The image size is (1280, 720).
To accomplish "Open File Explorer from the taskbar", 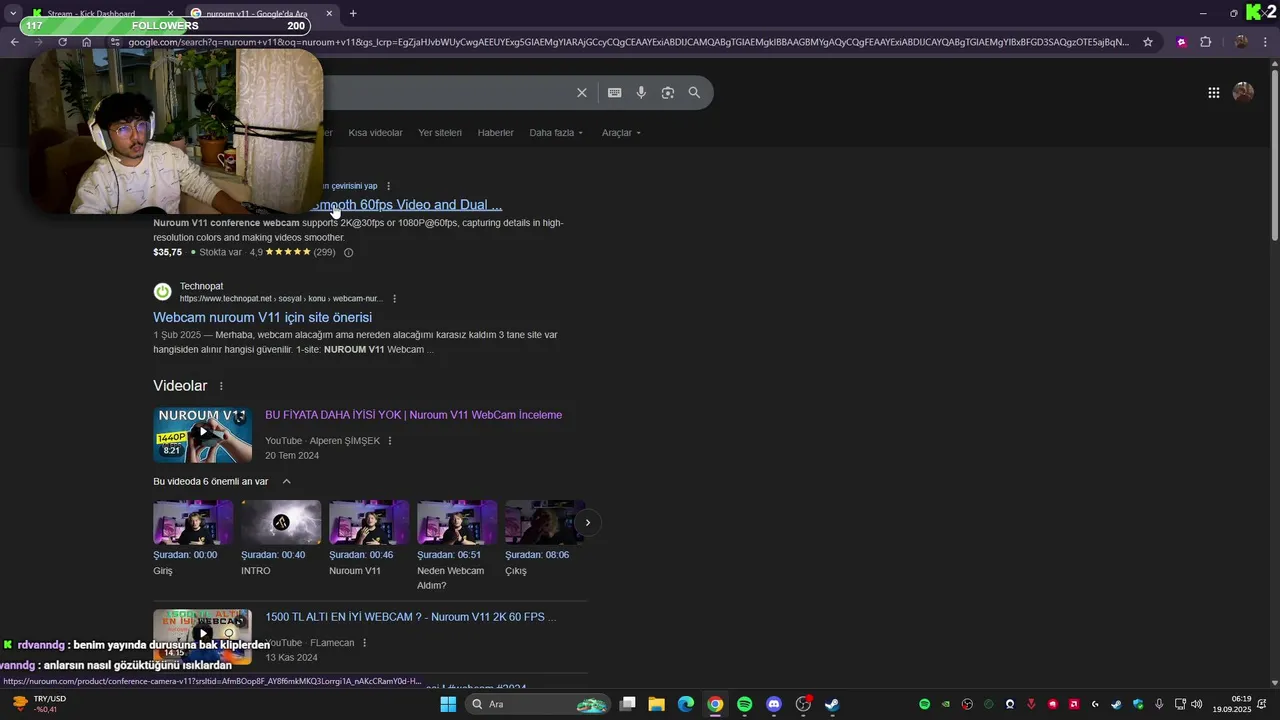I will click(x=656, y=704).
